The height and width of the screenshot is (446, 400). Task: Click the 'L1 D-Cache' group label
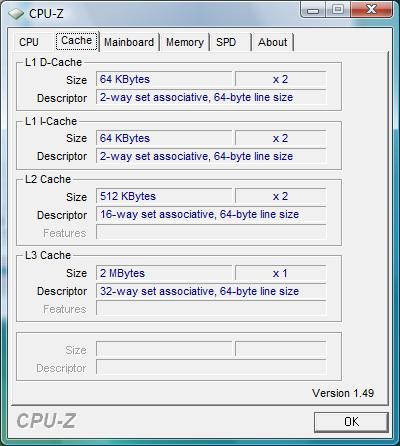53,62
